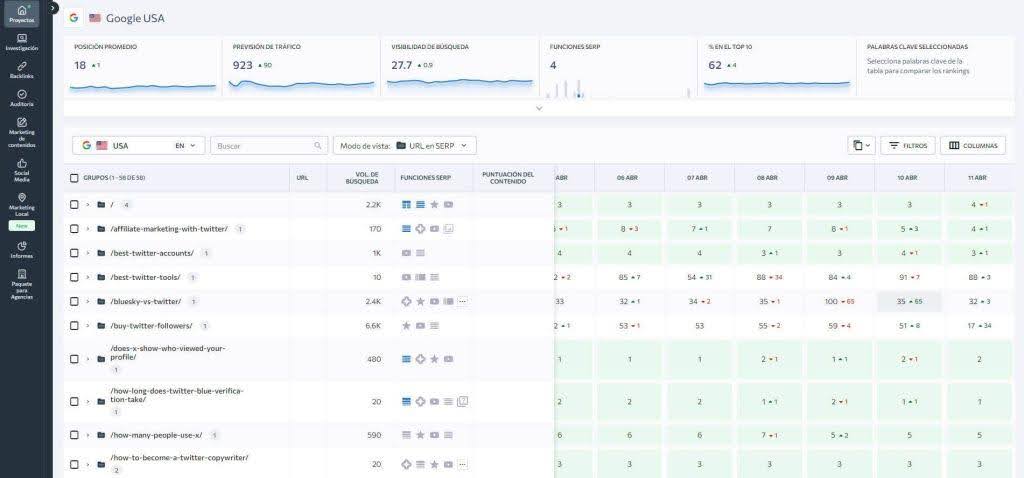Image resolution: width=1024 pixels, height=478 pixels.
Task: Open Proyectos in the sidebar
Action: (x=22, y=14)
